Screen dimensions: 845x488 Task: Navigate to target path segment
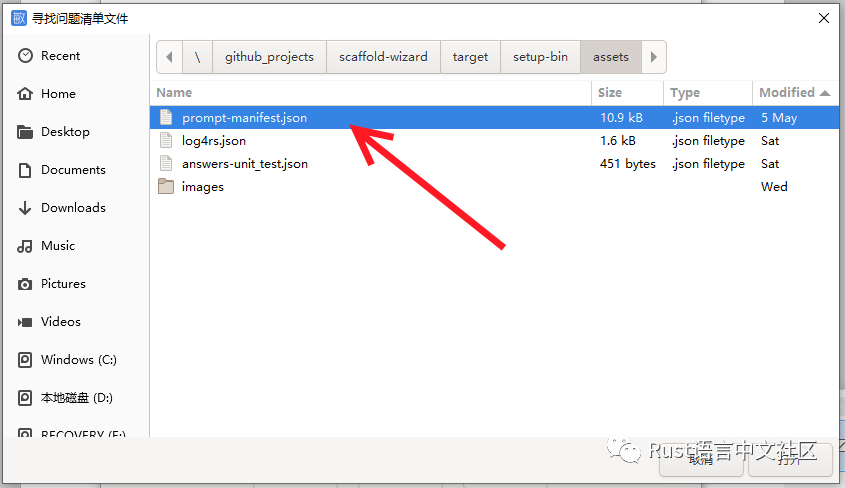pyautogui.click(x=470, y=57)
